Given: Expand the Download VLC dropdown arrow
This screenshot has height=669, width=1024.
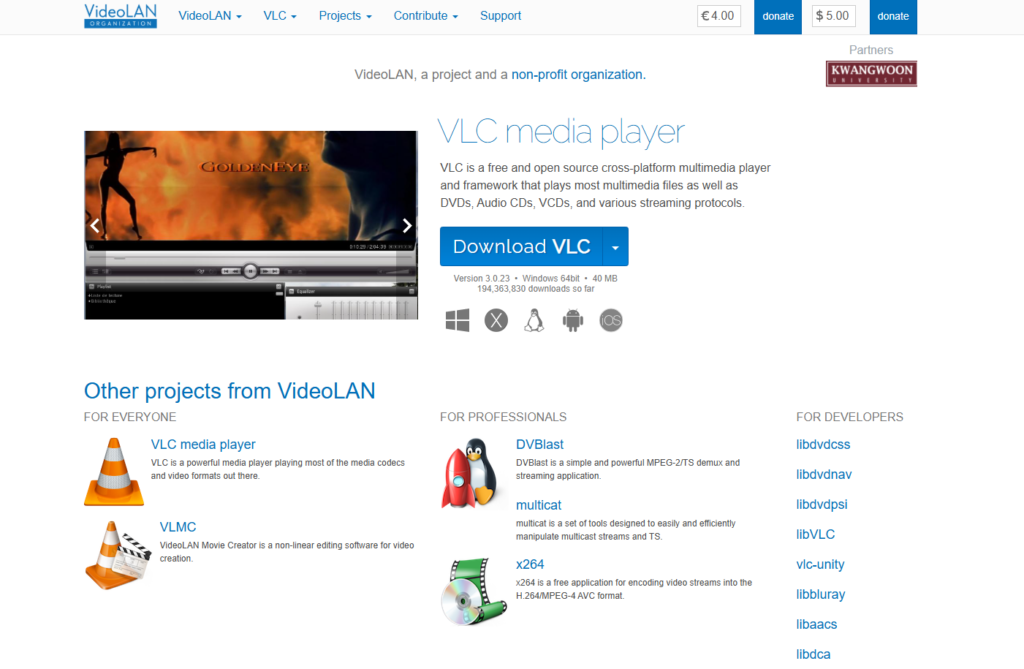Looking at the screenshot, I should point(616,246).
